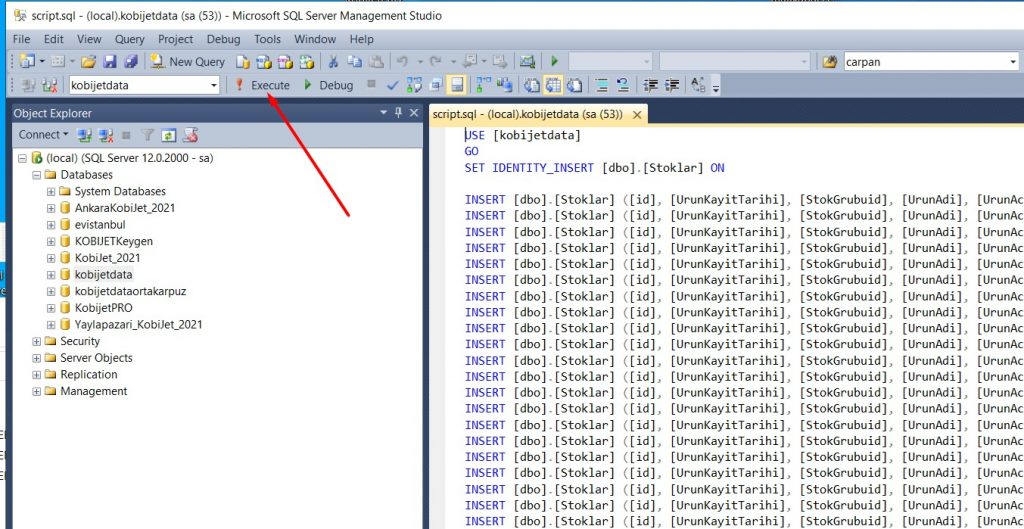Open the Query menu
The image size is (1024, 529).
[130, 39]
